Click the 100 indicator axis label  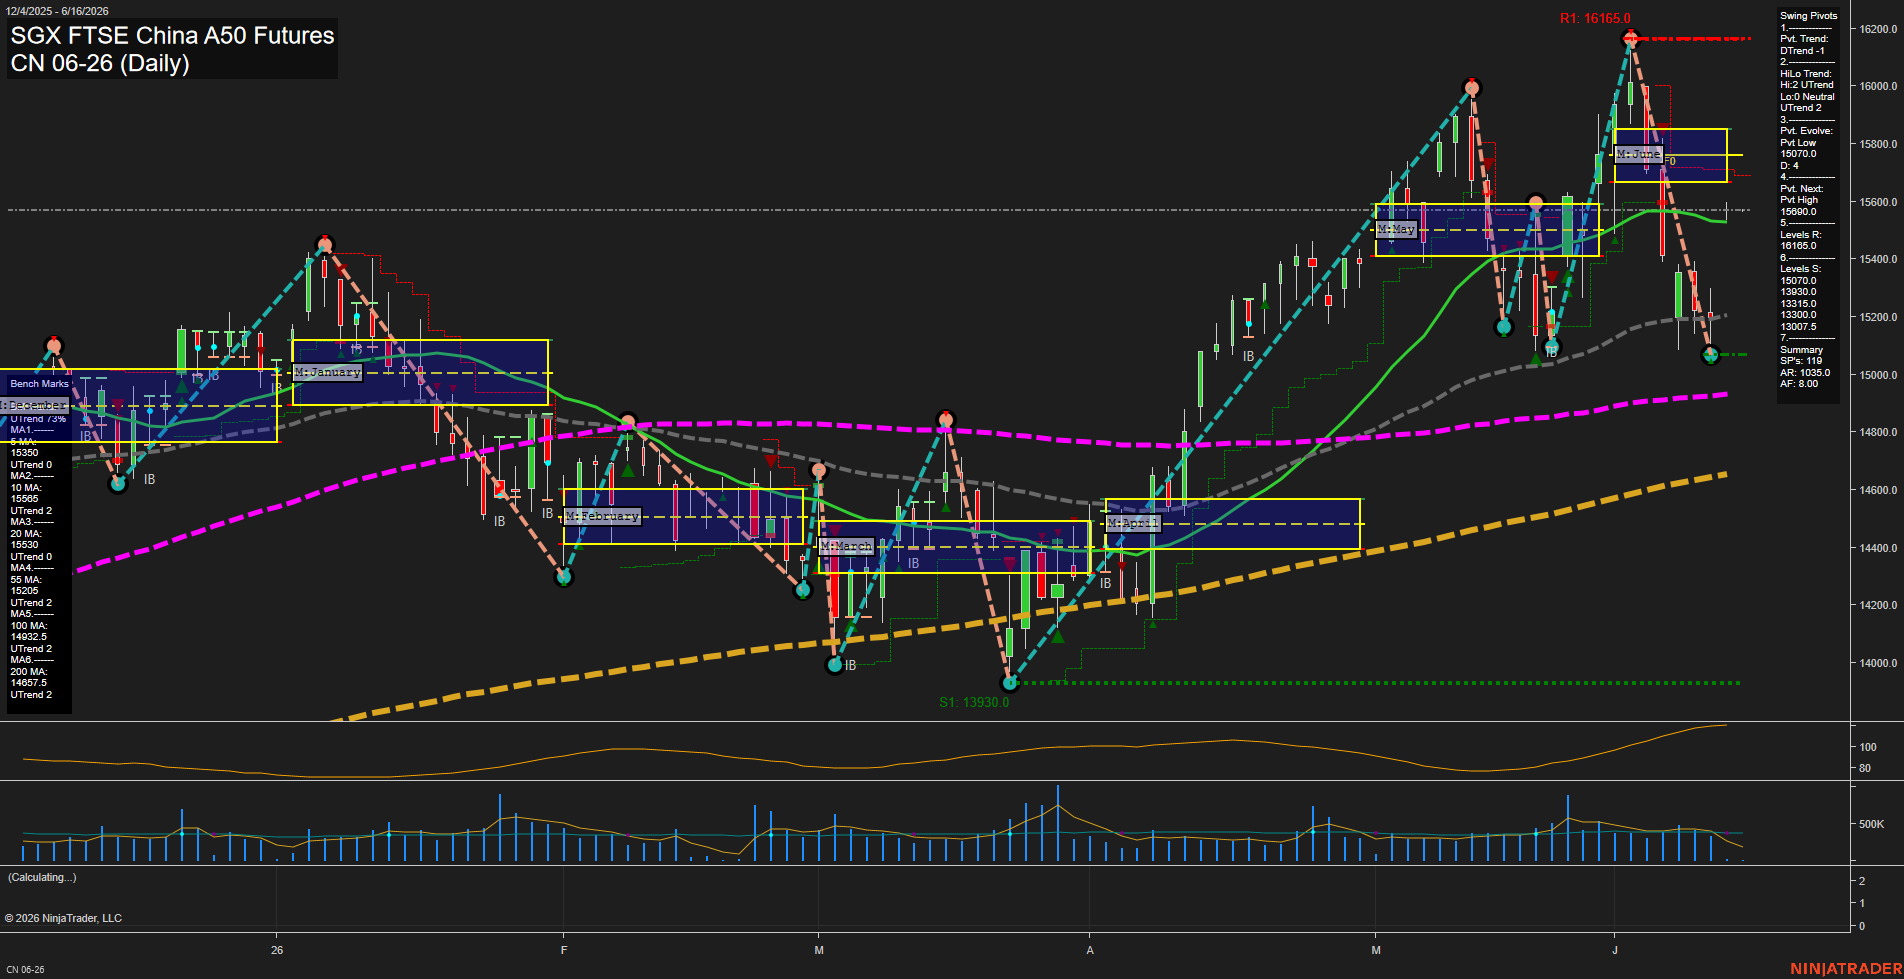click(x=1868, y=747)
